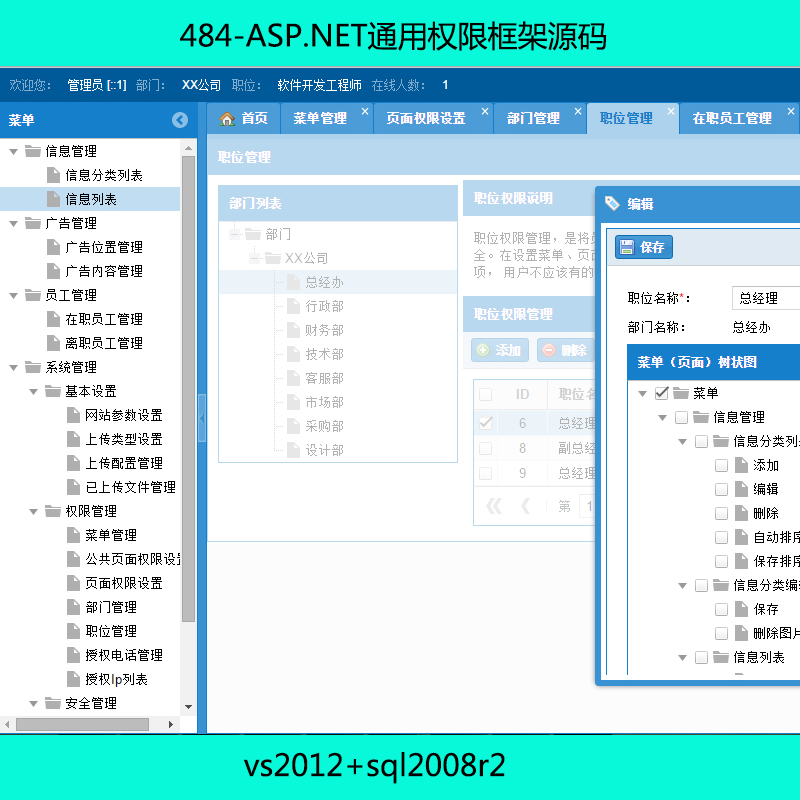Enable the 添加 permission checkbox
Image resolution: width=800 pixels, height=800 pixels.
(x=721, y=465)
